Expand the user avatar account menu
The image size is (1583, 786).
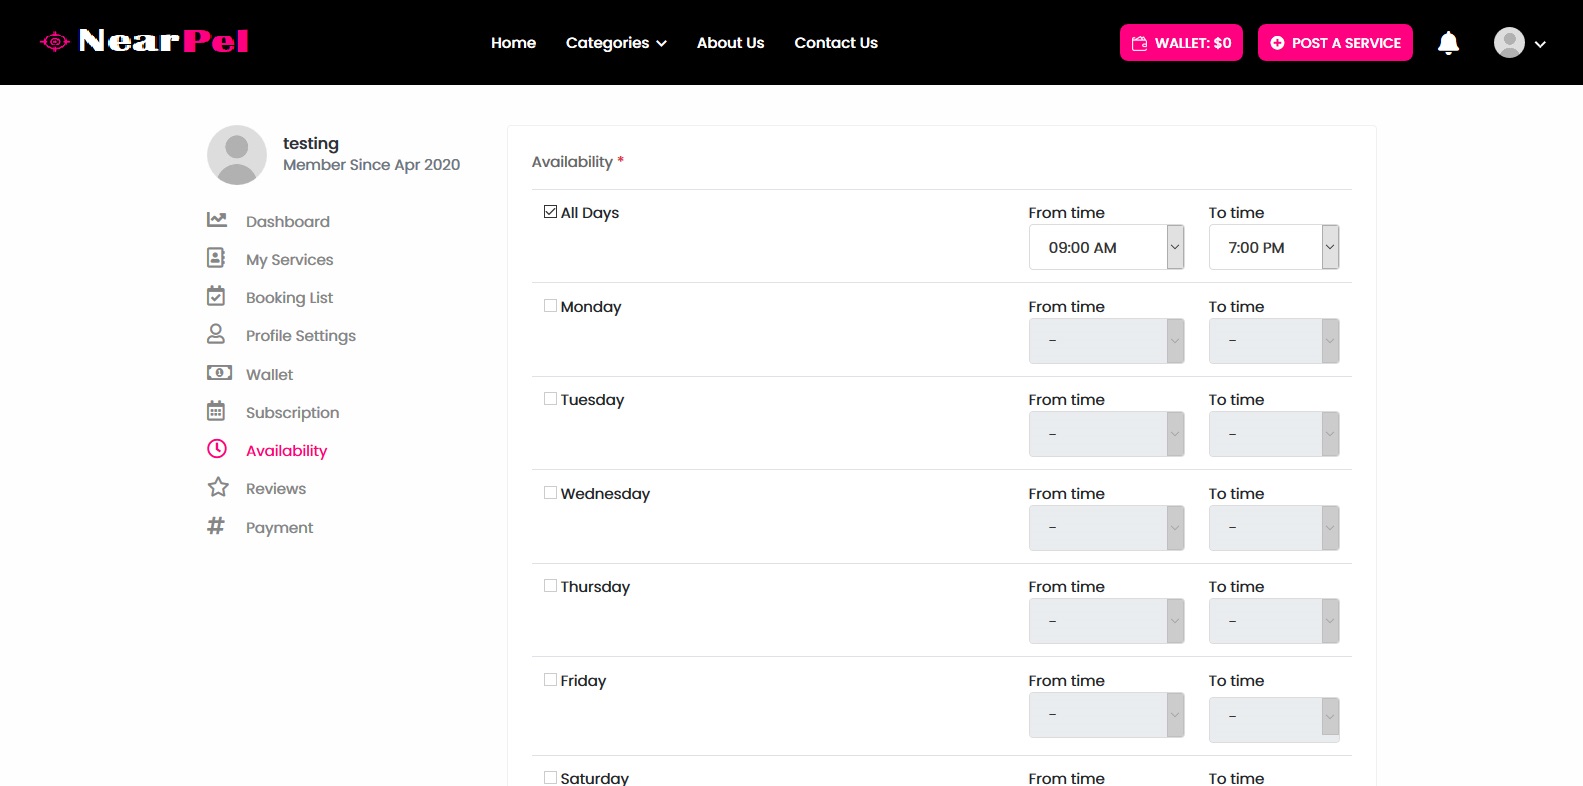(x=1519, y=43)
